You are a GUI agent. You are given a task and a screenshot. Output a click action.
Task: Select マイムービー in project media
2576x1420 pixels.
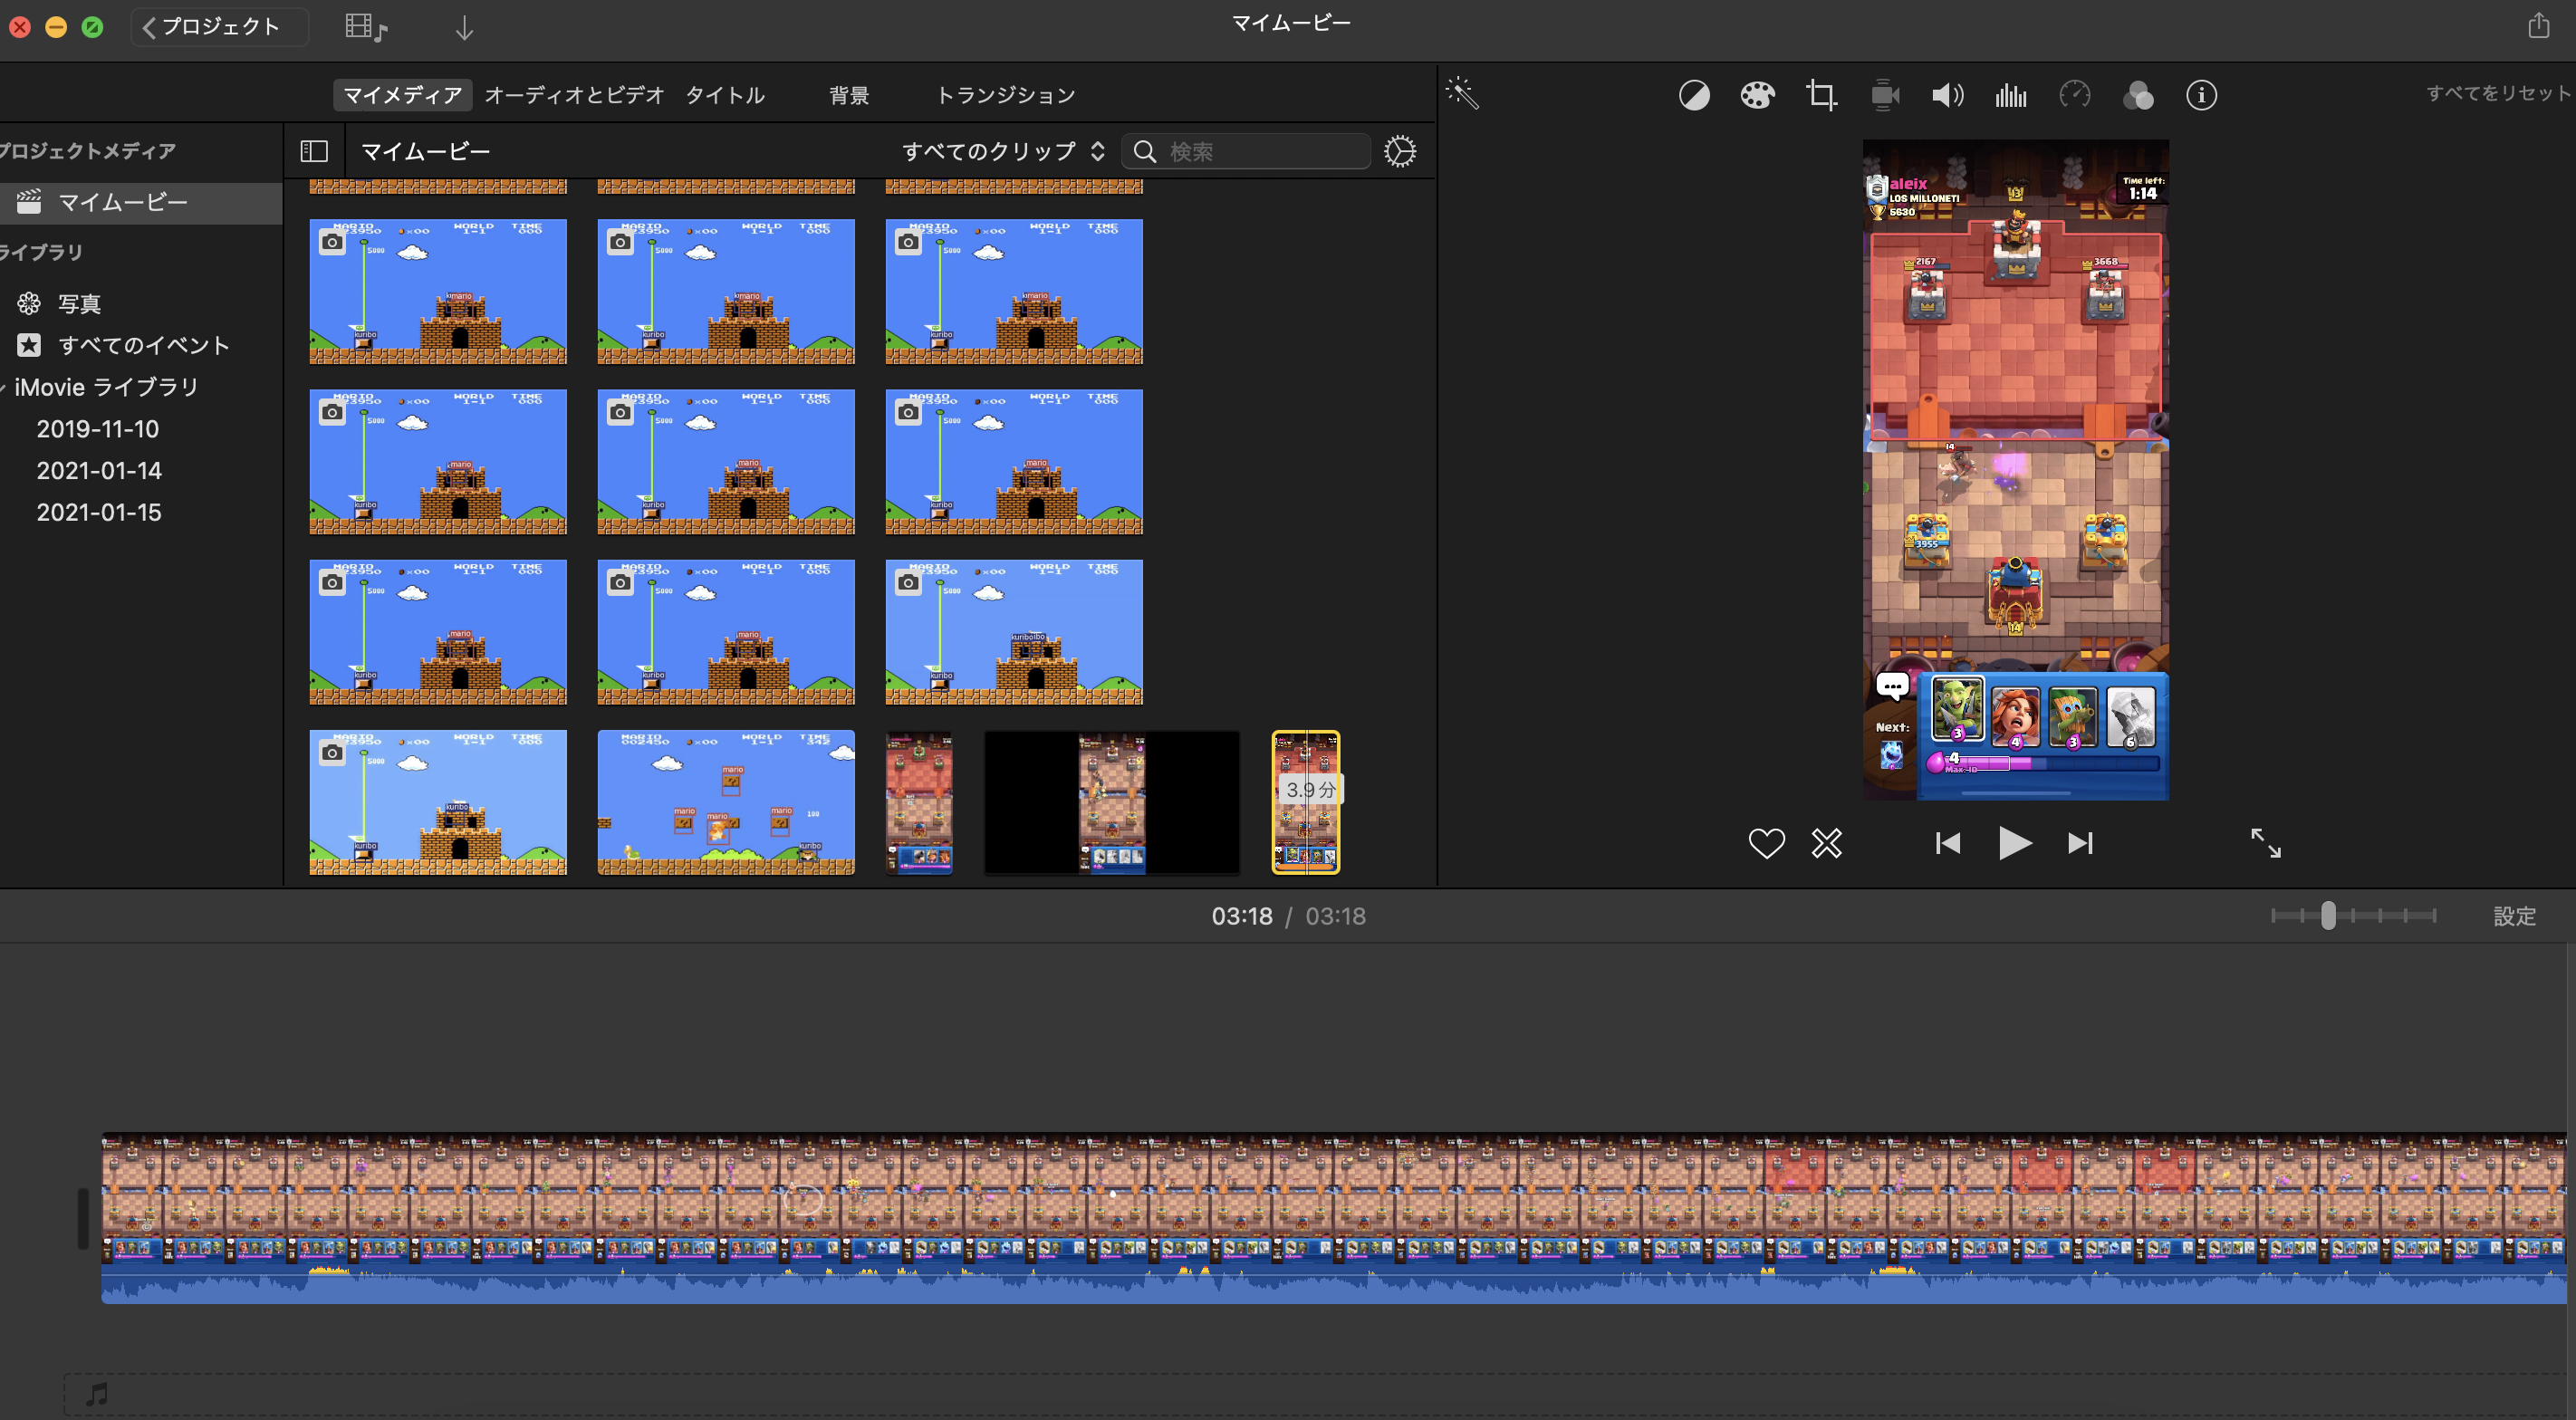pyautogui.click(x=141, y=203)
